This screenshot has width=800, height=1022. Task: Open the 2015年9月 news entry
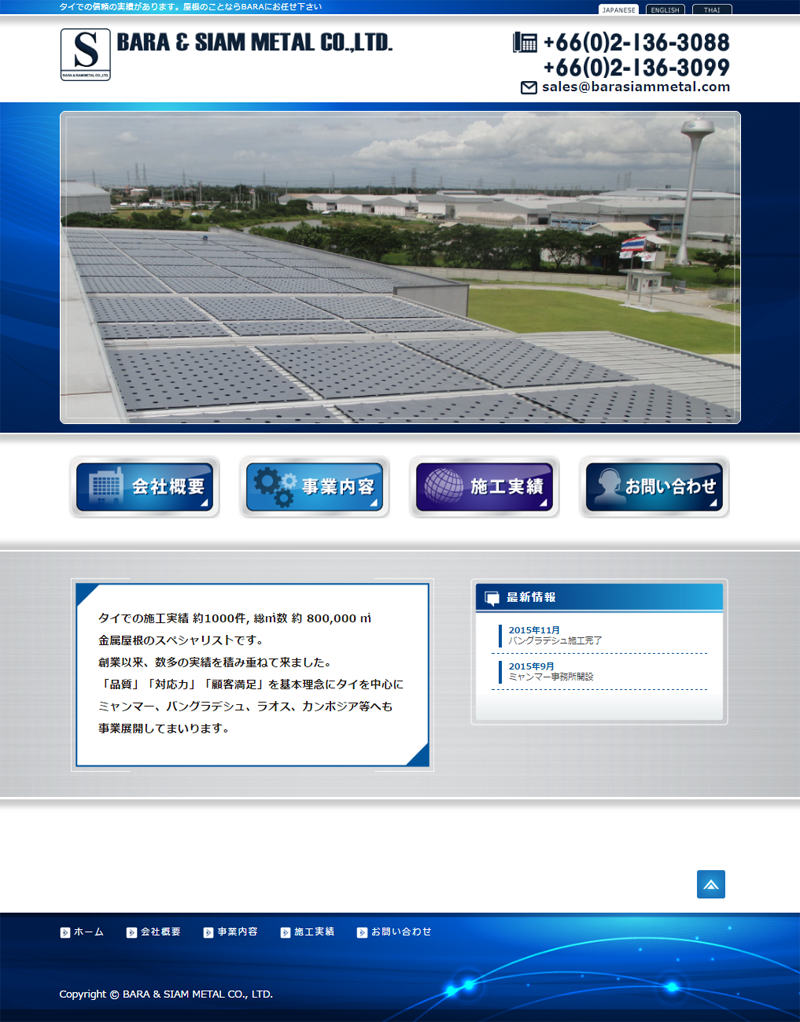click(x=531, y=666)
